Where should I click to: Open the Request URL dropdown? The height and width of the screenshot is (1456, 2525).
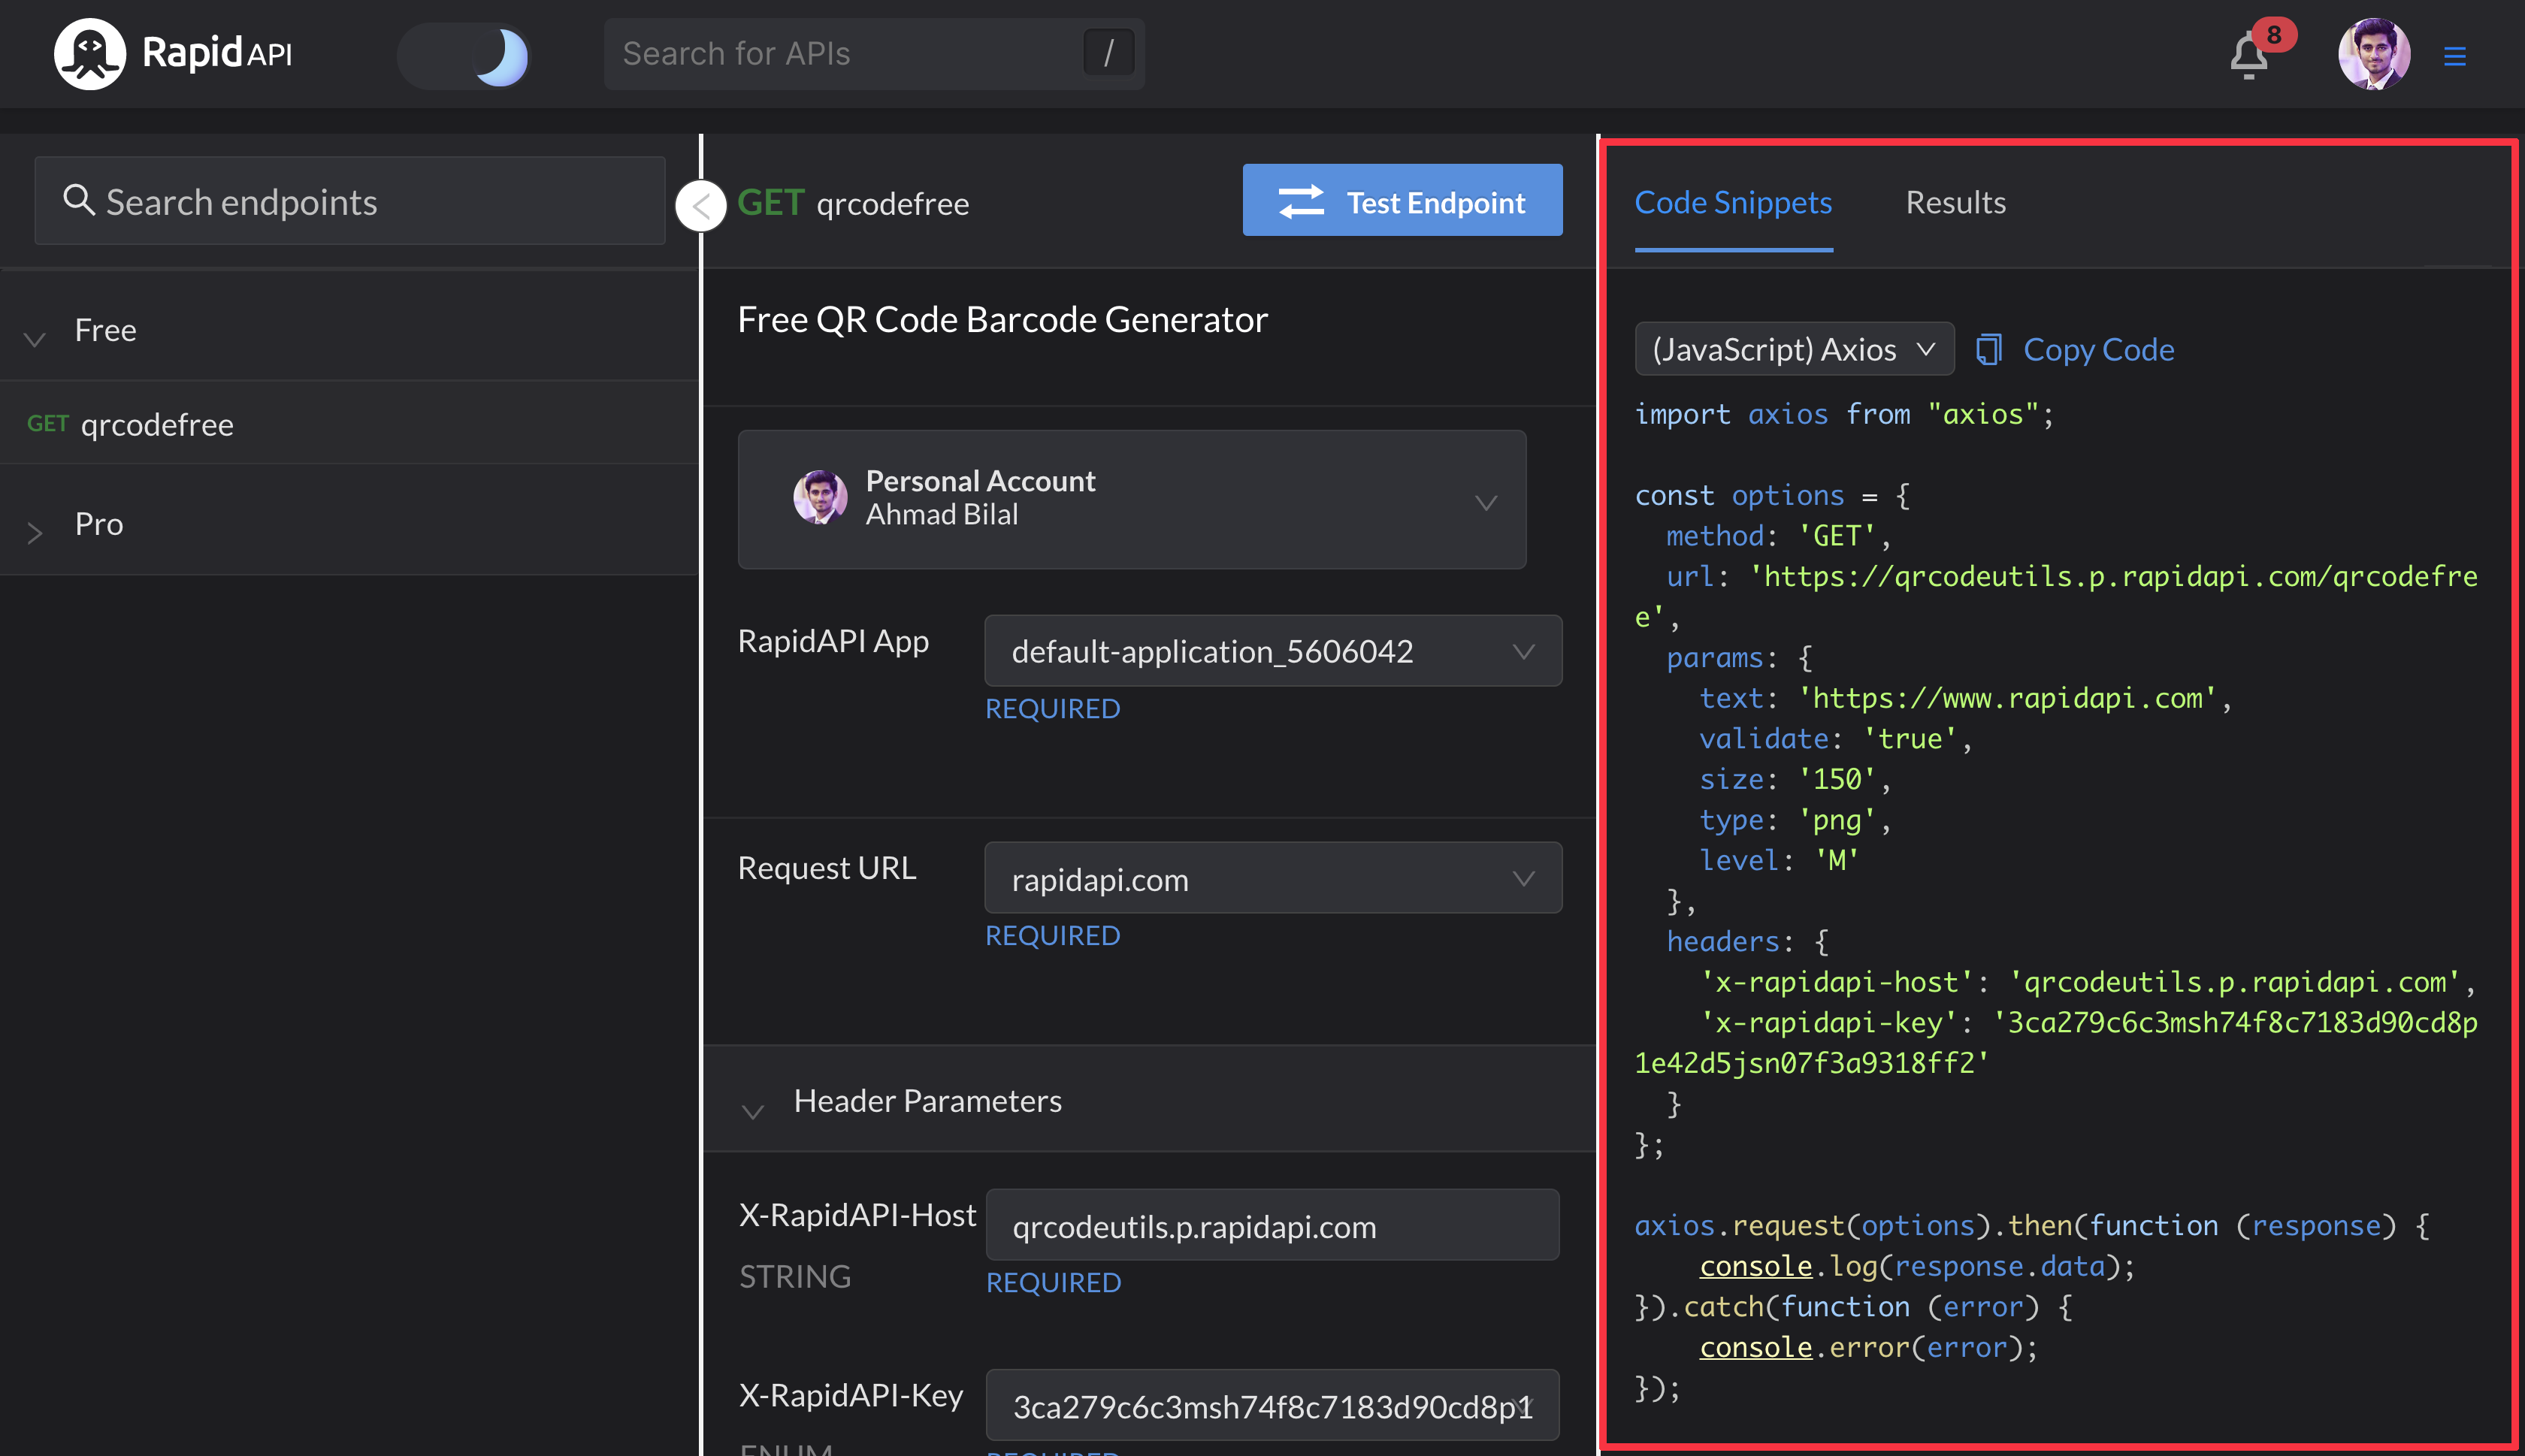tap(1272, 879)
